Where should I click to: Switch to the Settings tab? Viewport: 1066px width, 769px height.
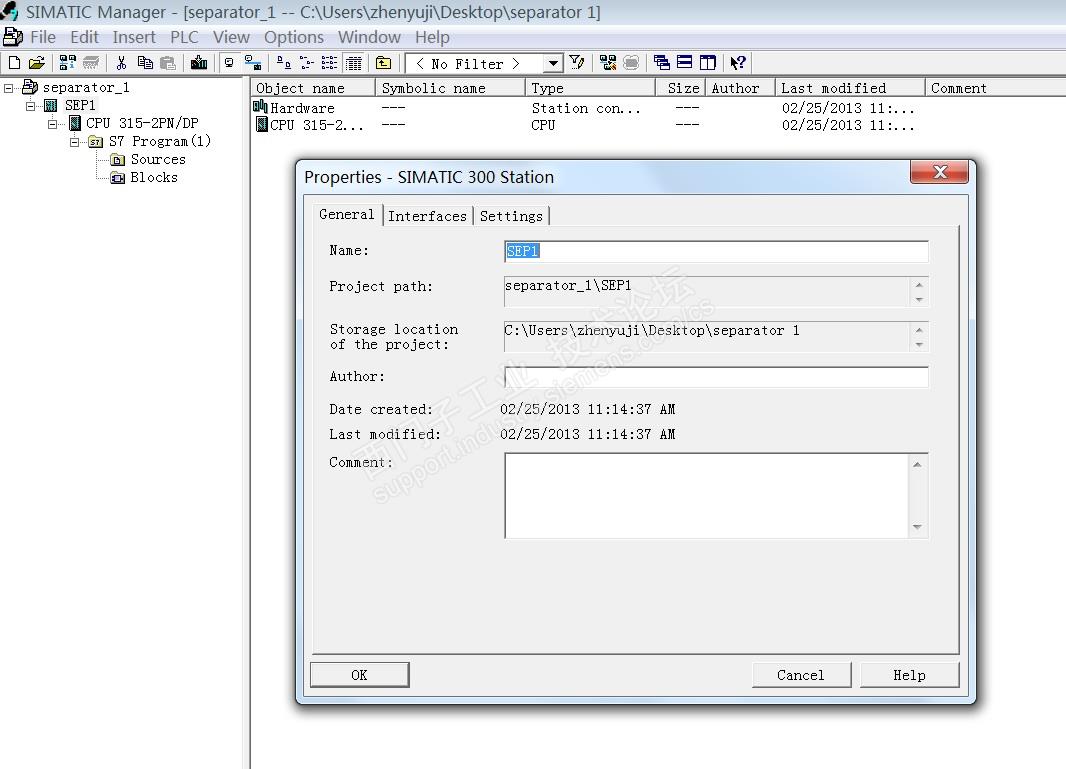511,216
